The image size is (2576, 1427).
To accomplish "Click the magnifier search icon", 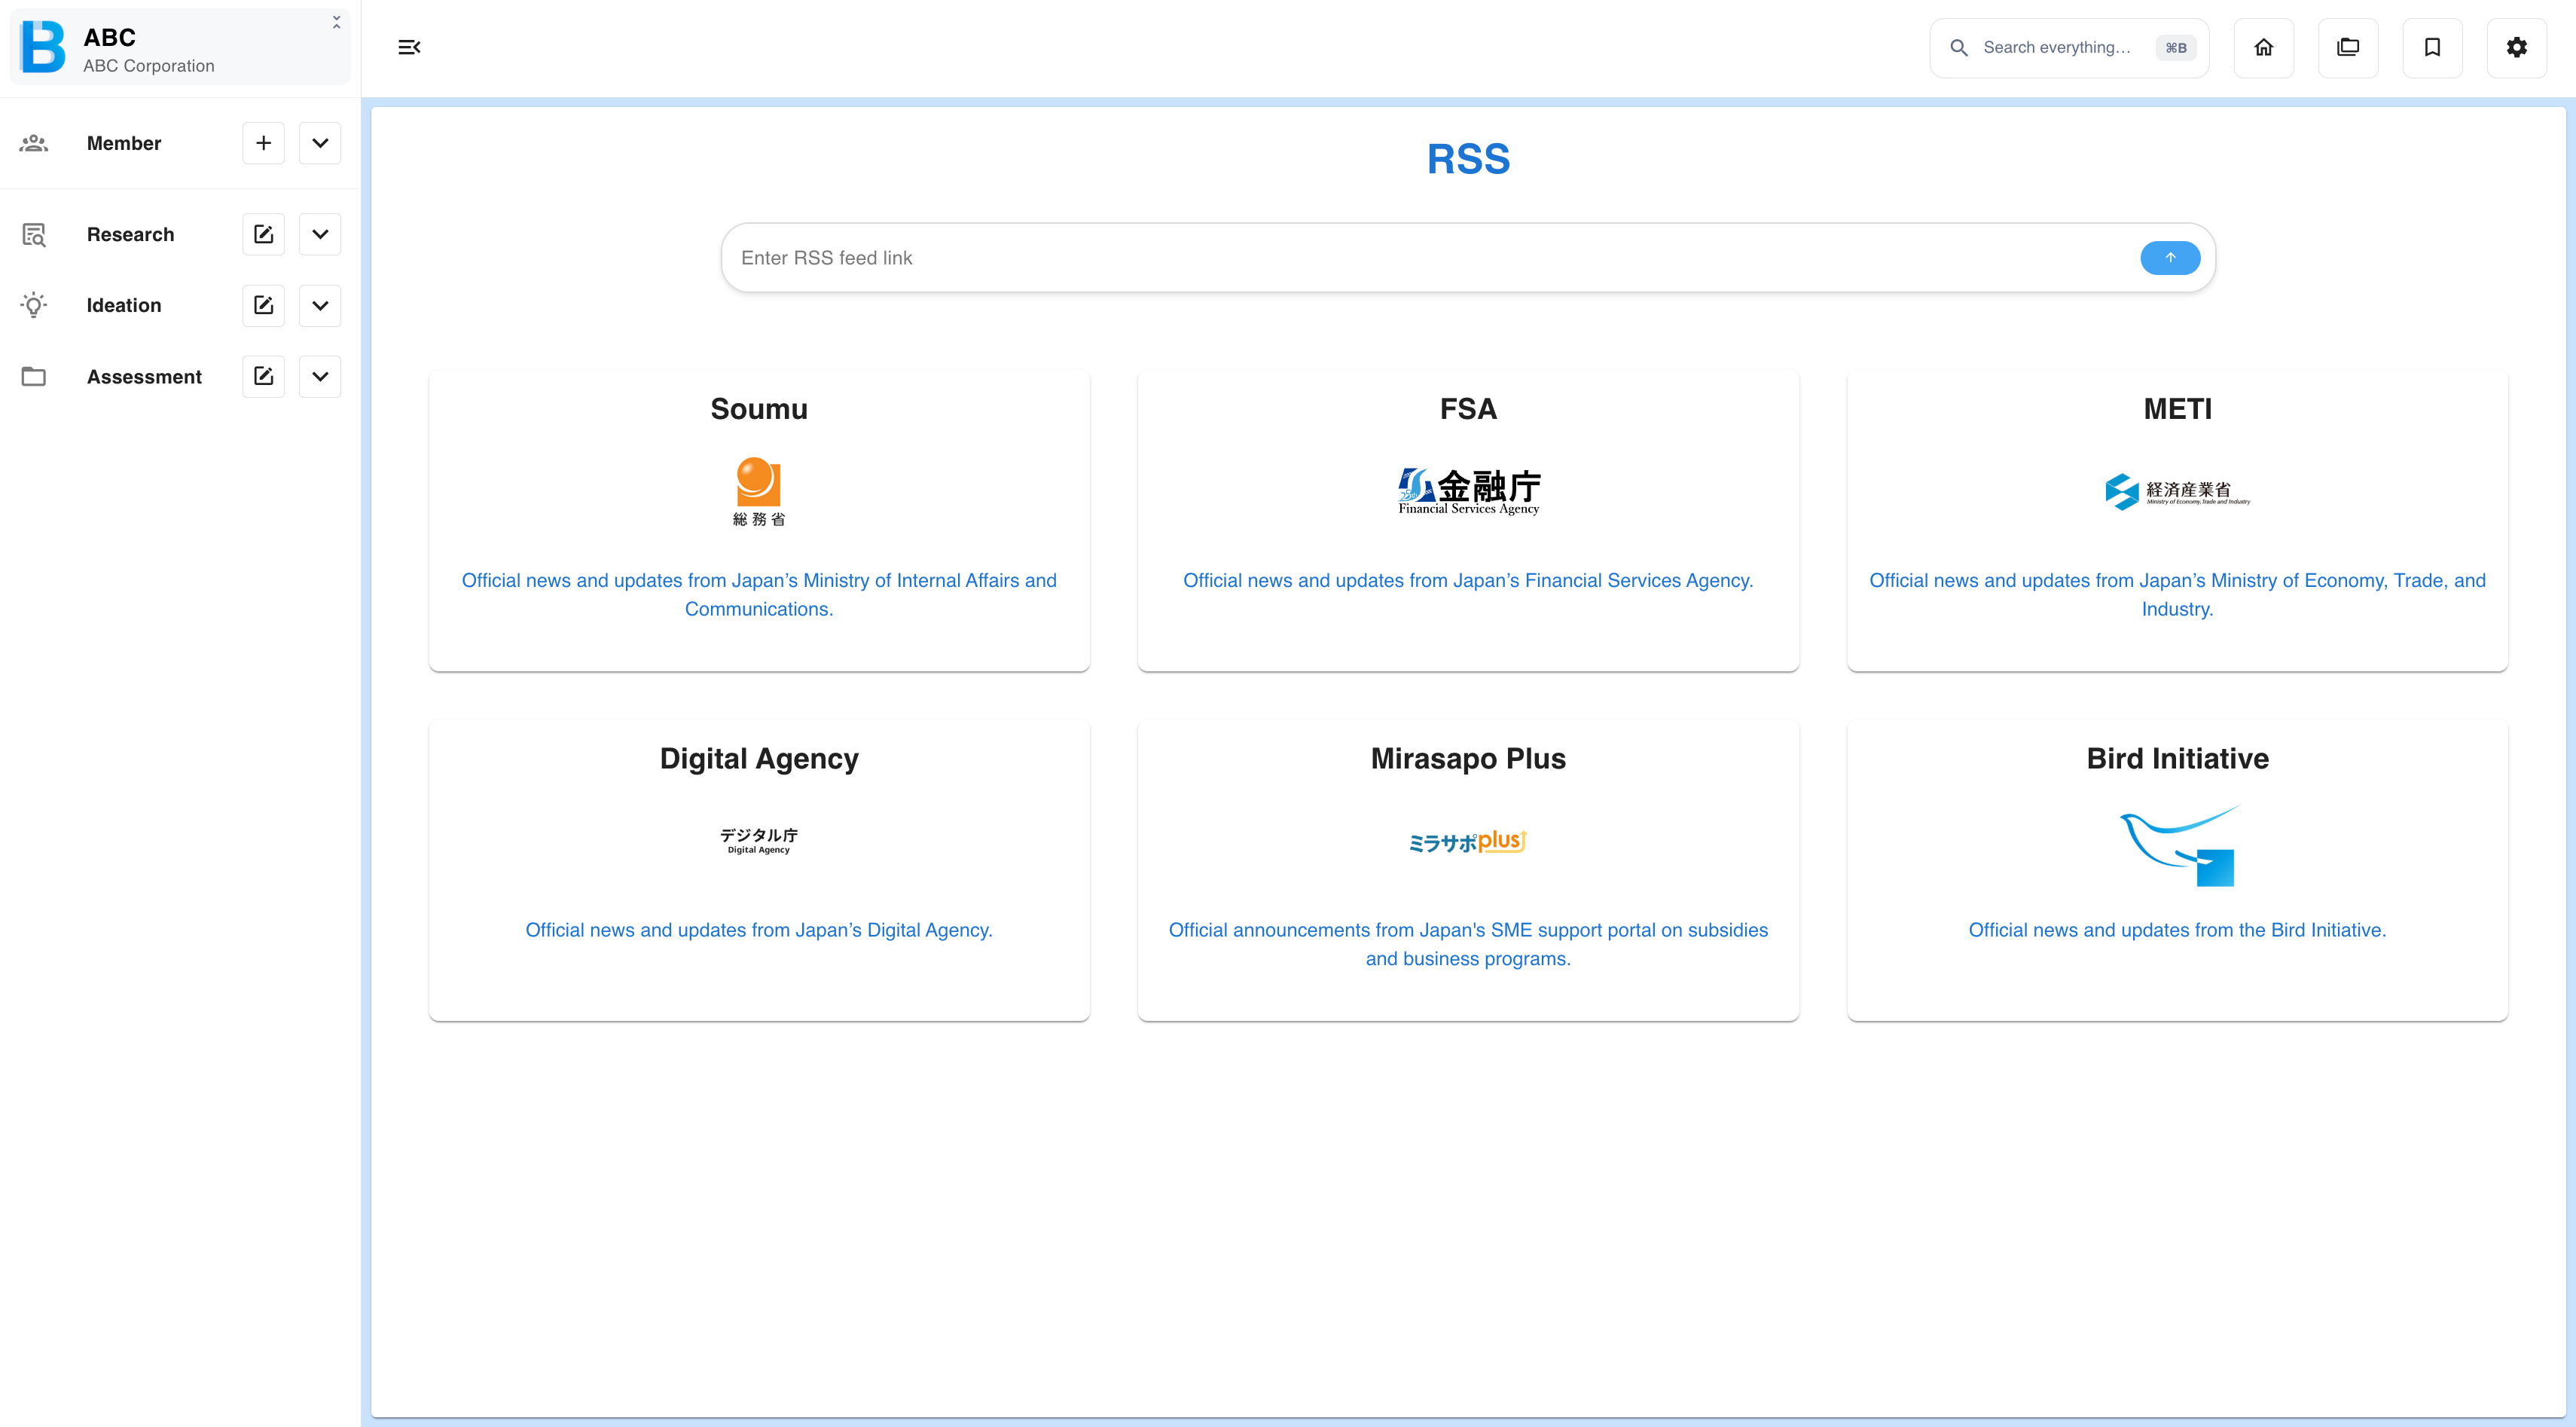I will [1959, 47].
